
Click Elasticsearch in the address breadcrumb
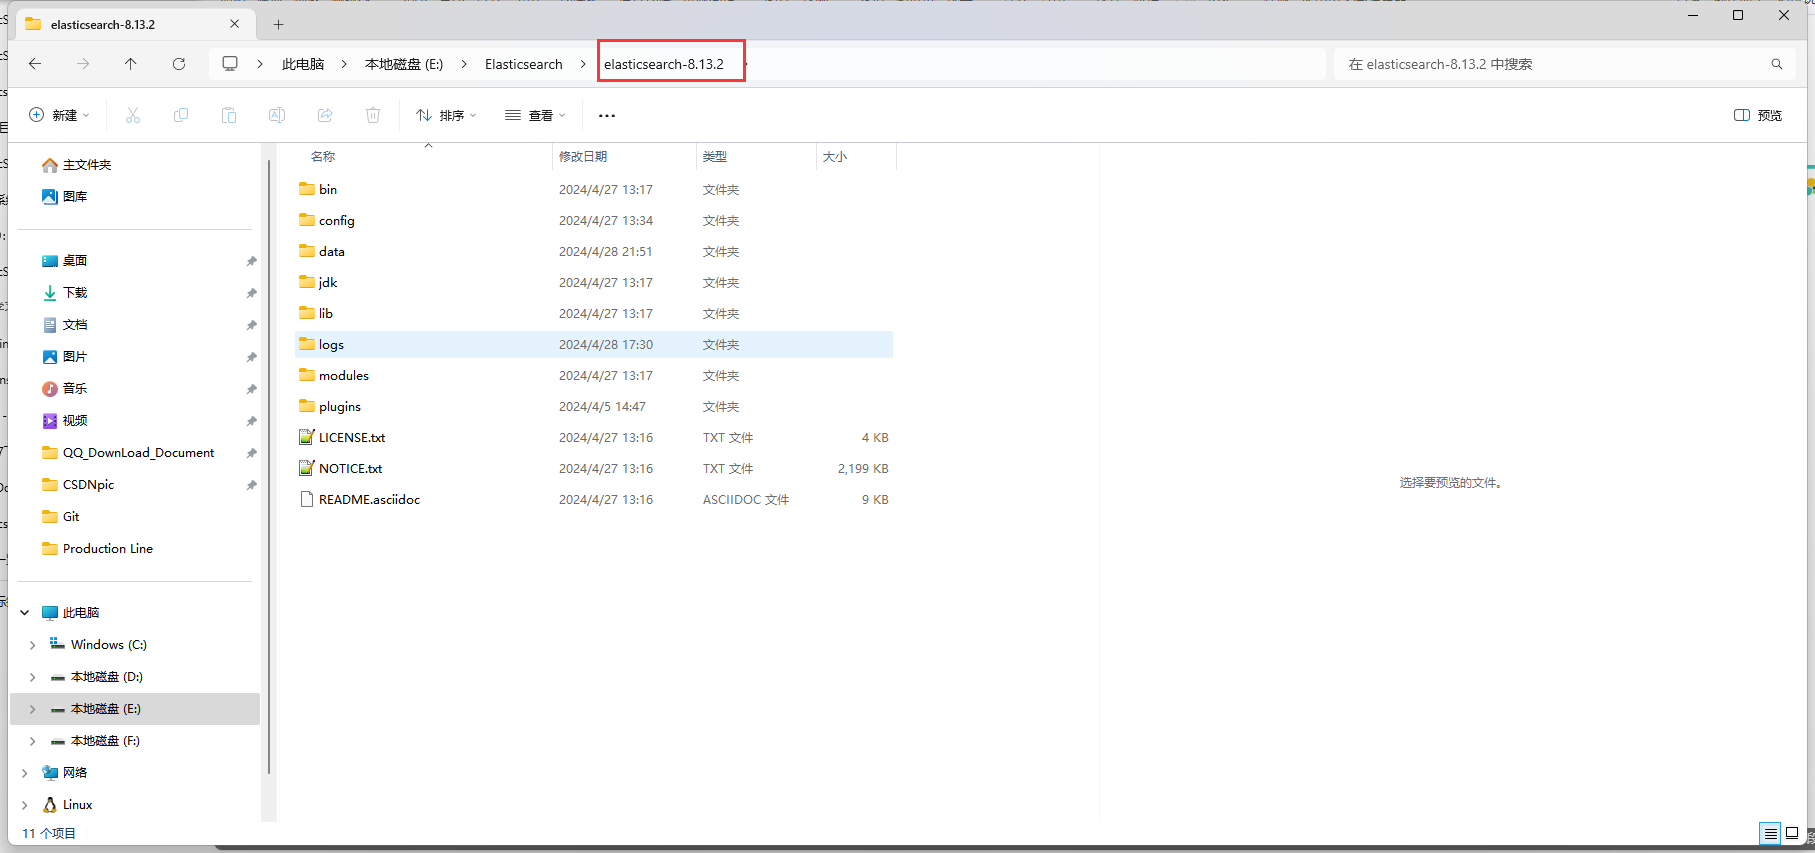coord(524,64)
